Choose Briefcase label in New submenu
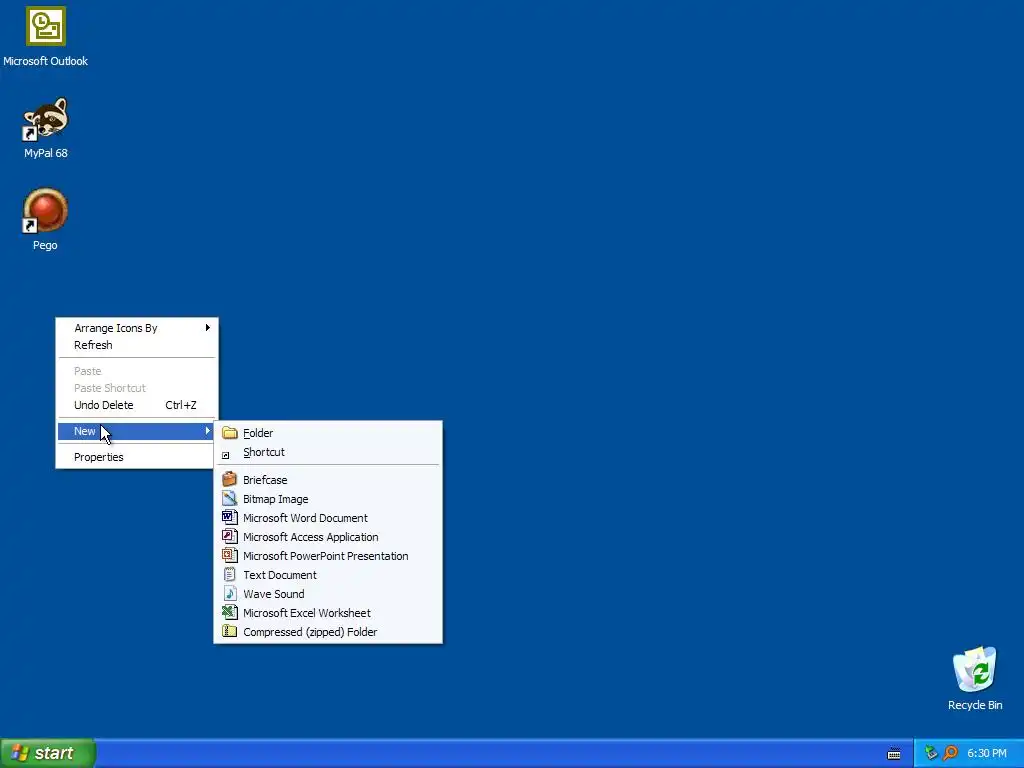This screenshot has width=1024, height=768. [x=265, y=480]
